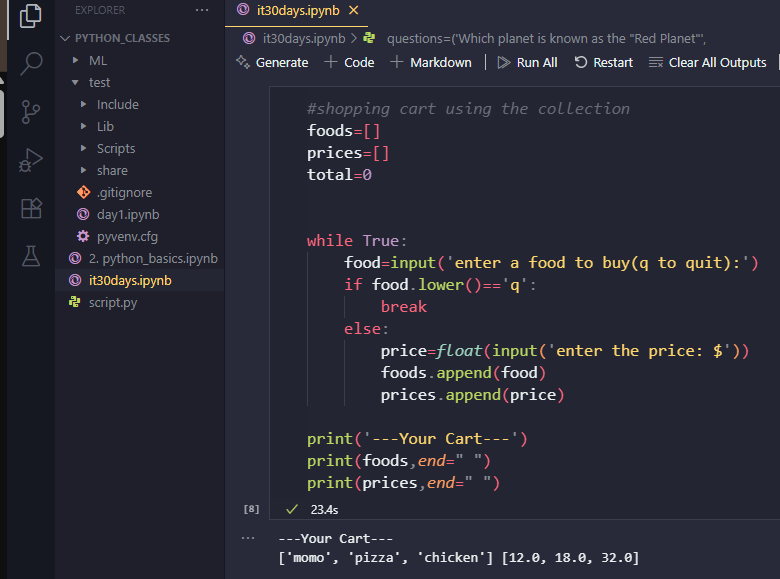This screenshot has height=579, width=780.
Task: Open the Testing flask icon
Action: tap(31, 256)
